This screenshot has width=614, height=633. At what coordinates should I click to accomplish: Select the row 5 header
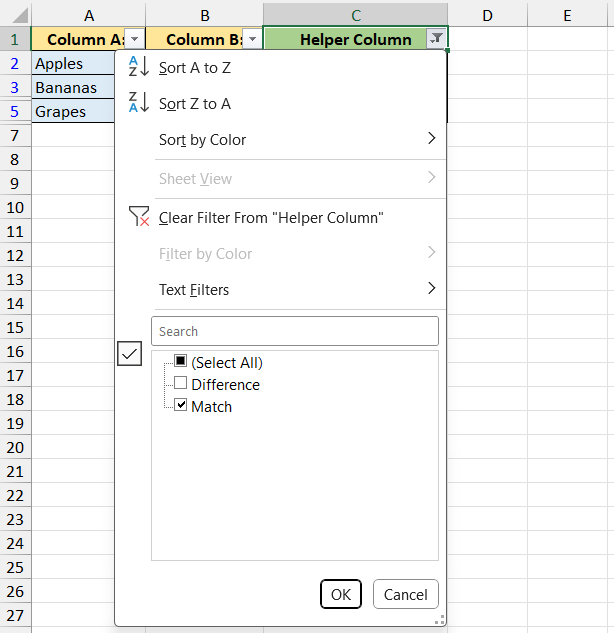(15, 111)
